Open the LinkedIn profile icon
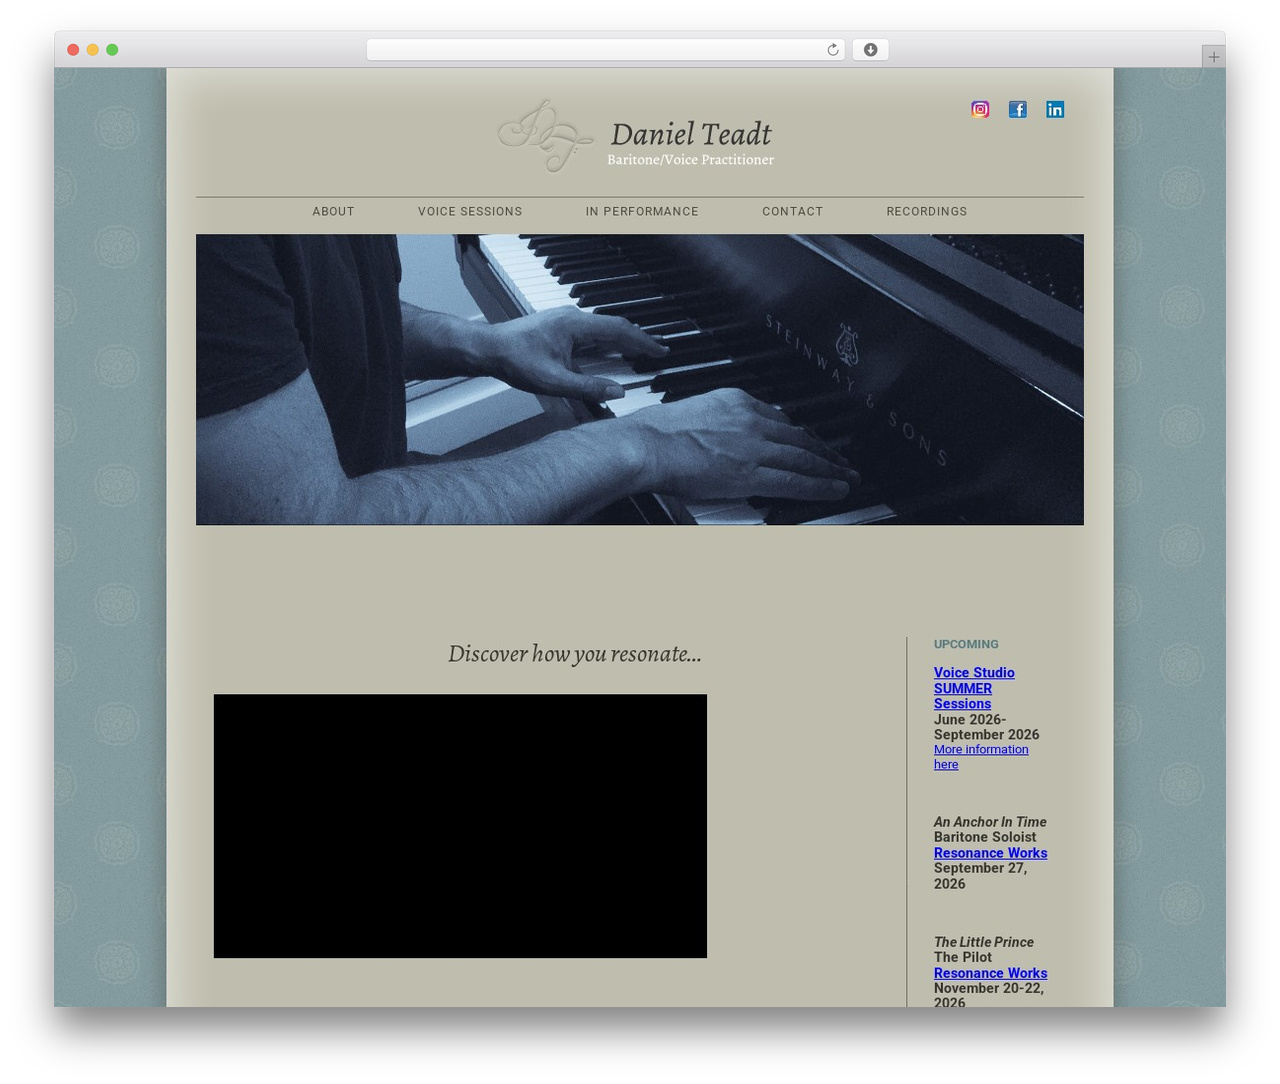The image size is (1280, 1084). click(x=1055, y=109)
